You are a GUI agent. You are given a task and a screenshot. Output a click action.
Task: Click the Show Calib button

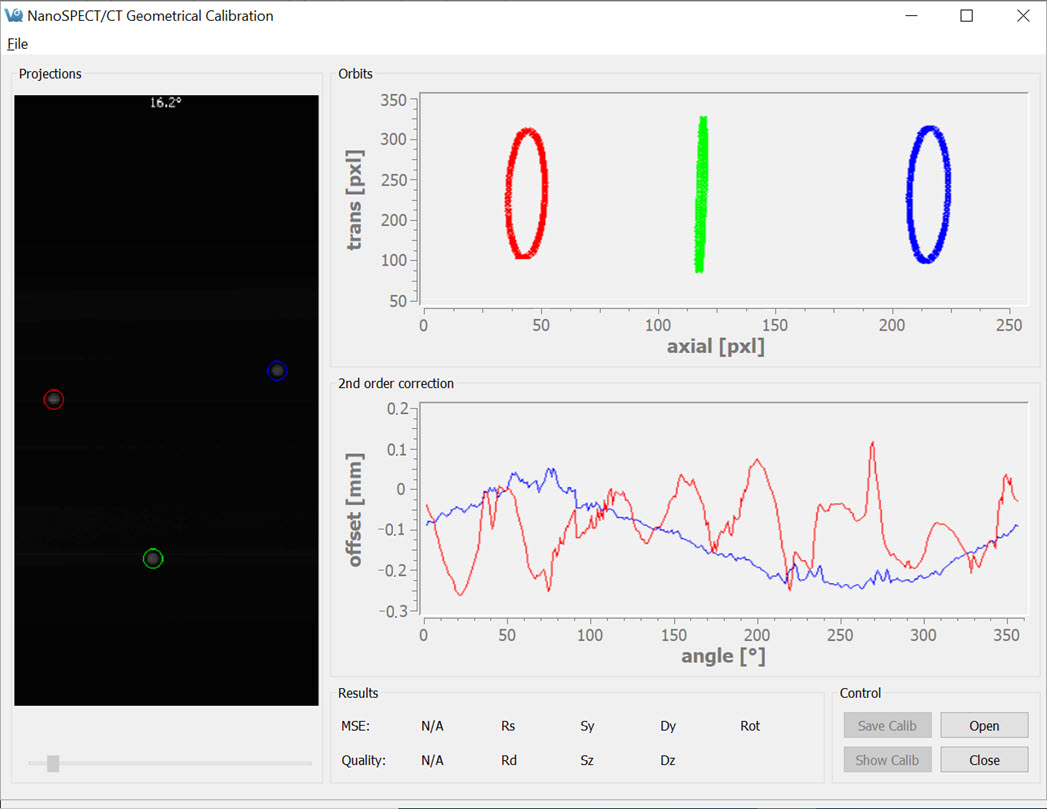click(x=887, y=760)
